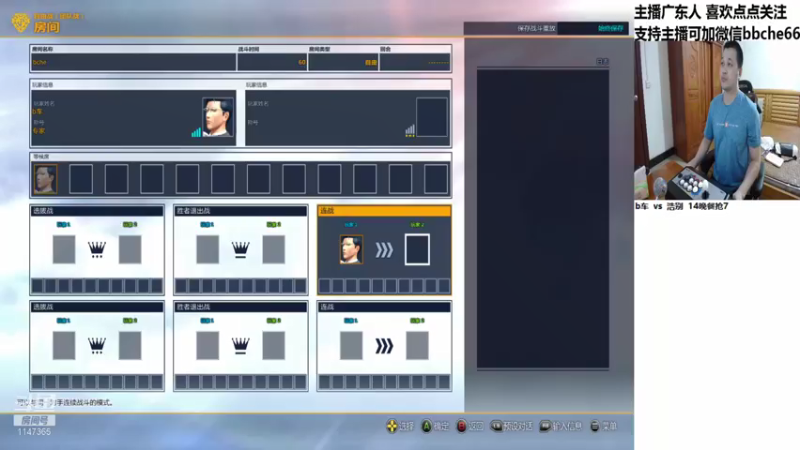Click the crown icon in lower 选拔战 card
The image size is (800, 450).
pyautogui.click(x=96, y=345)
